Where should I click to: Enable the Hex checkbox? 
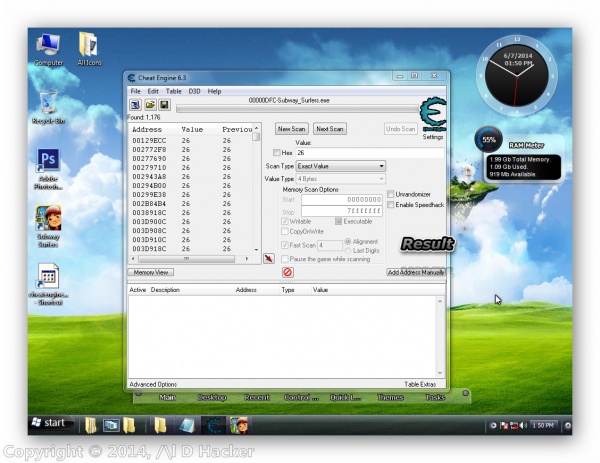[277, 153]
